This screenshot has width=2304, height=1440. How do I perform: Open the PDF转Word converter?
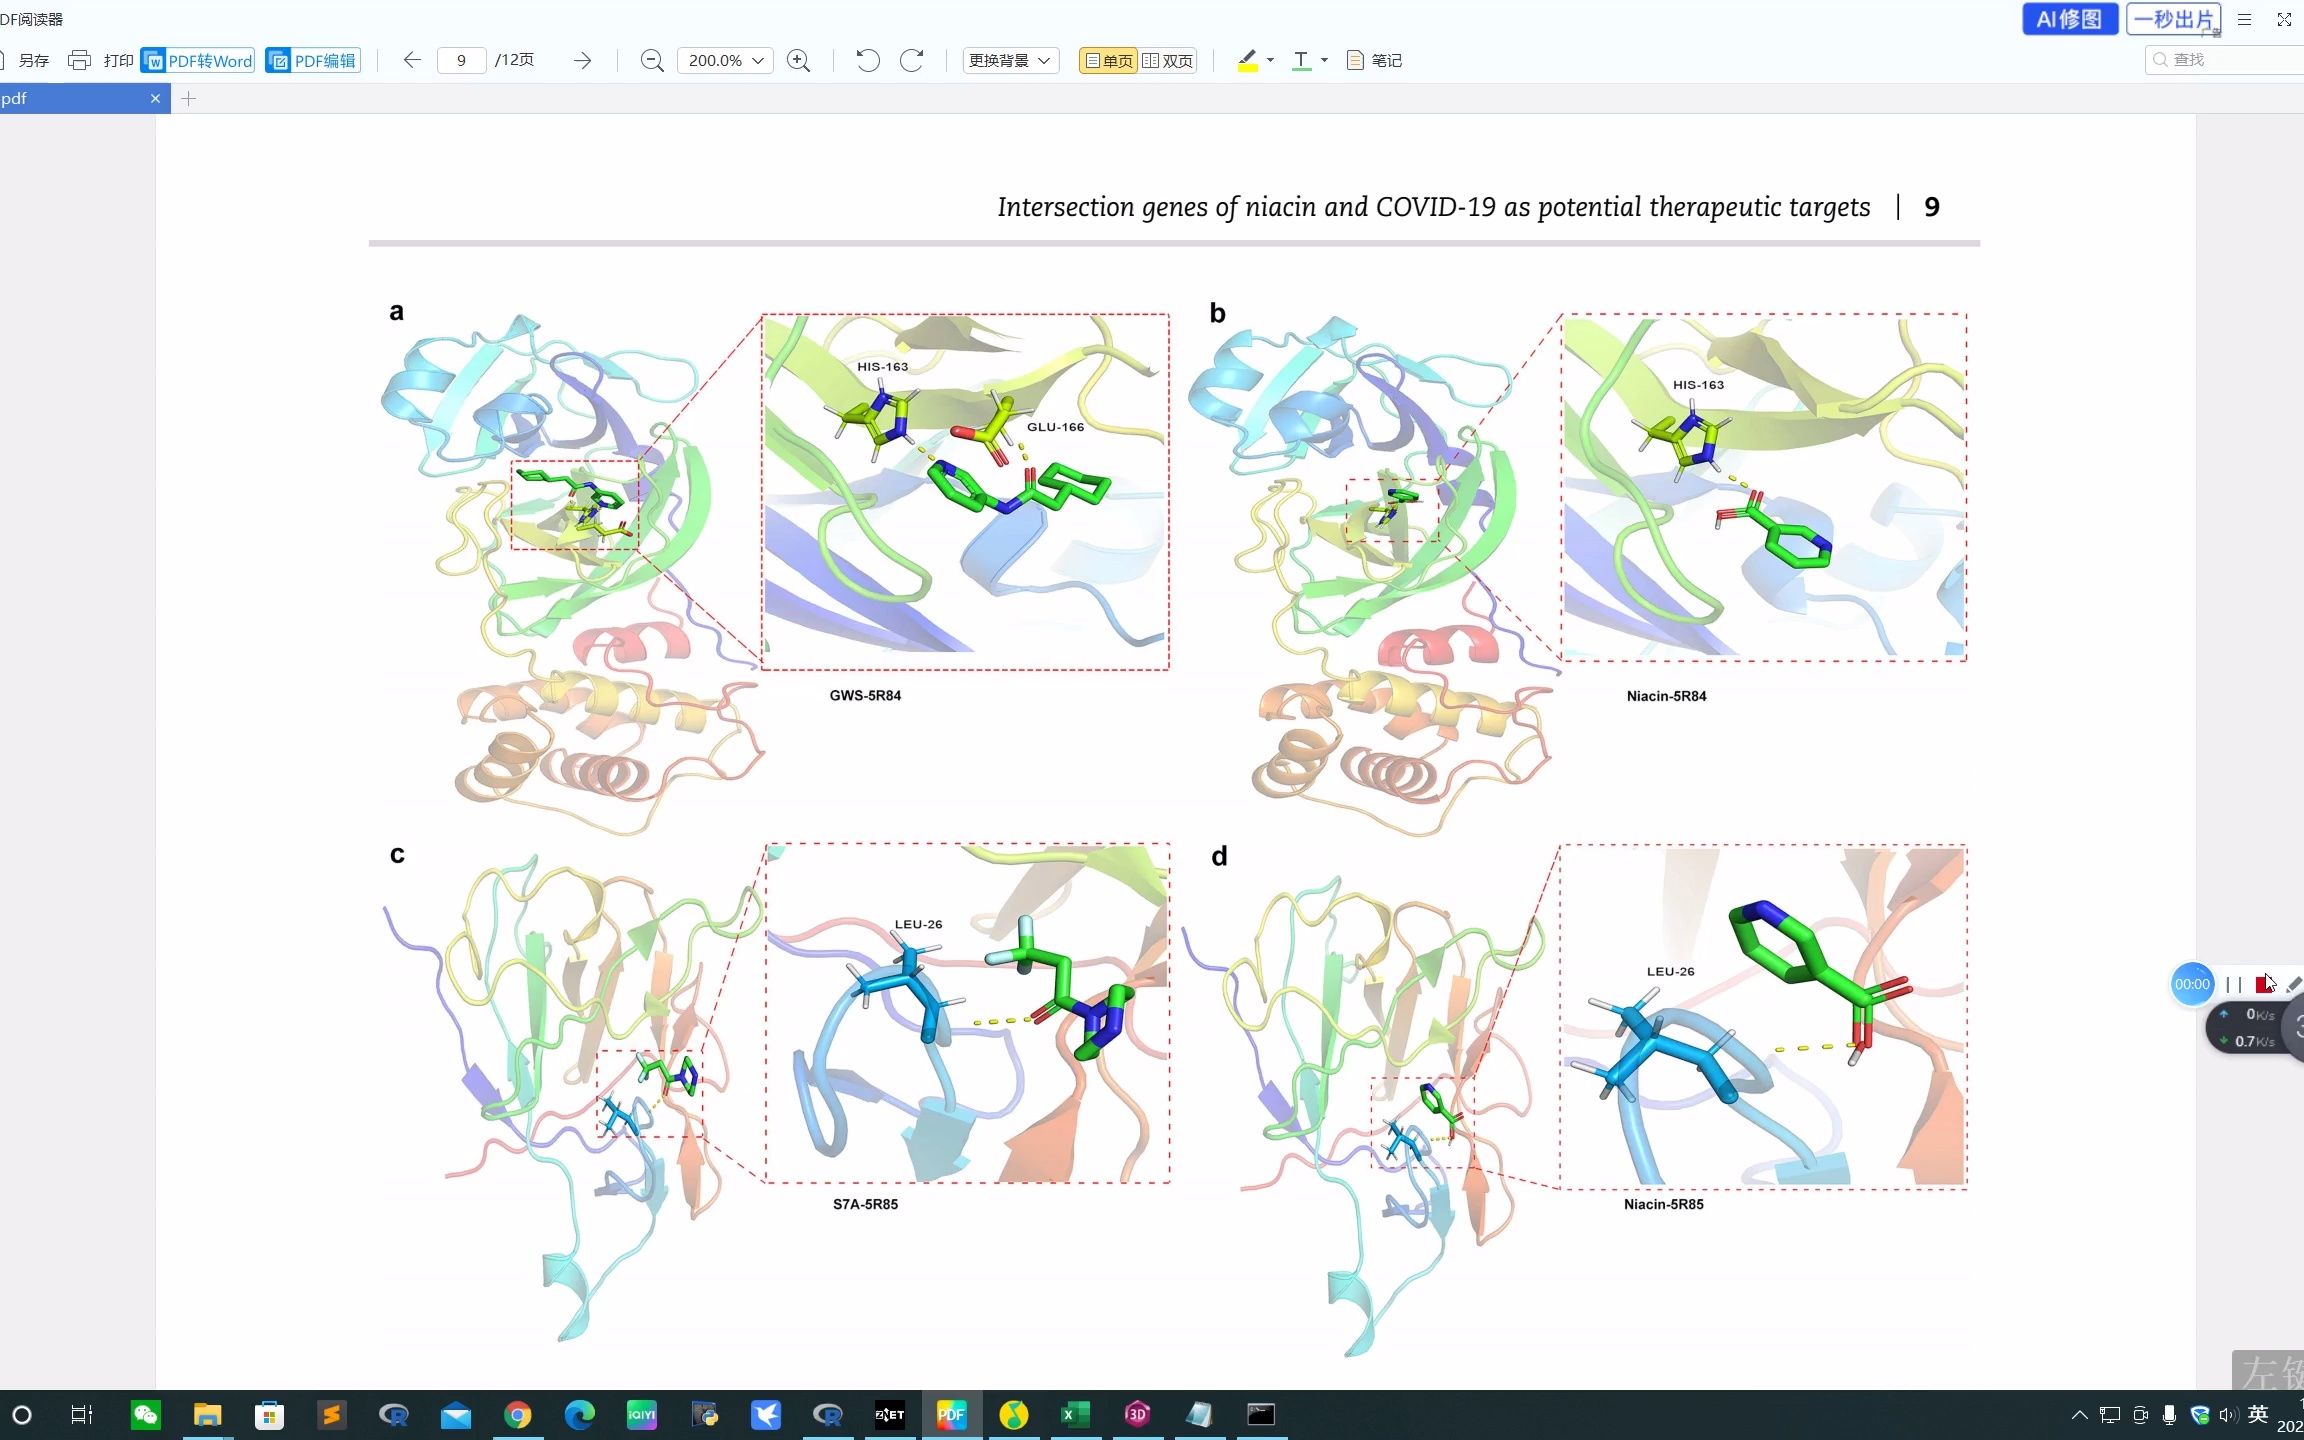tap(198, 60)
